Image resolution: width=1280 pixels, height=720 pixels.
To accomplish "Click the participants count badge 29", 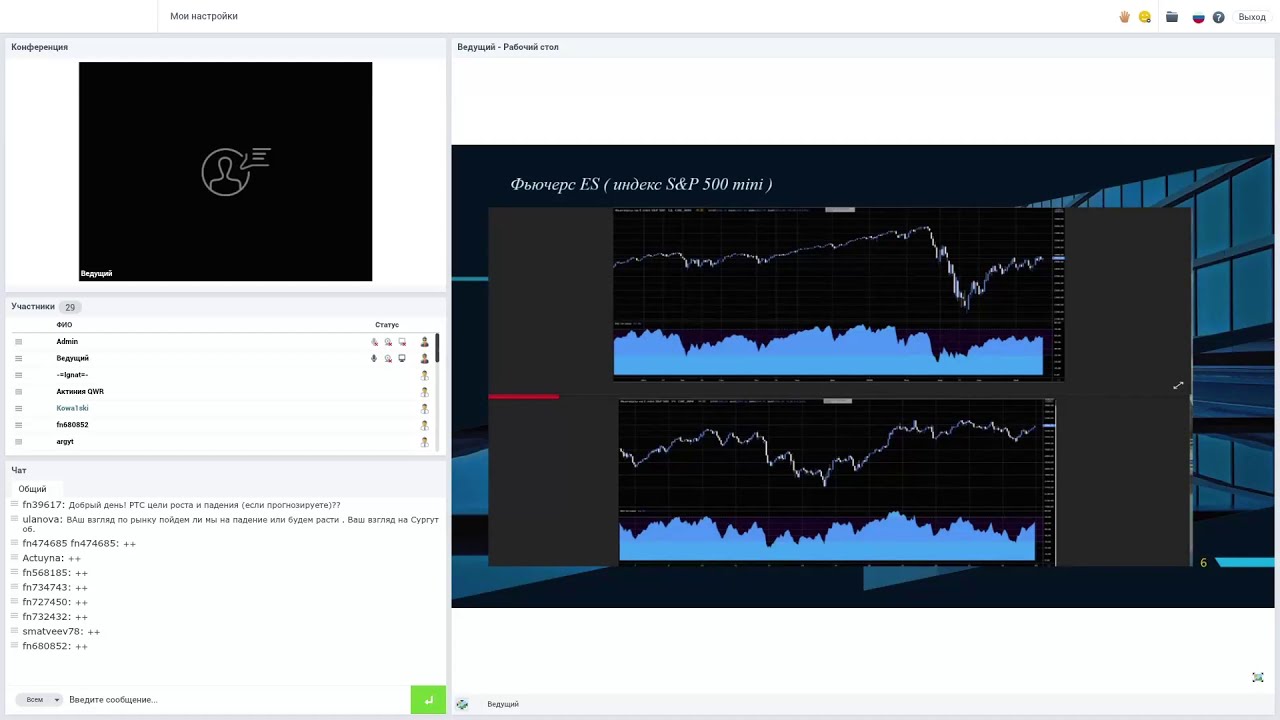I will point(70,307).
